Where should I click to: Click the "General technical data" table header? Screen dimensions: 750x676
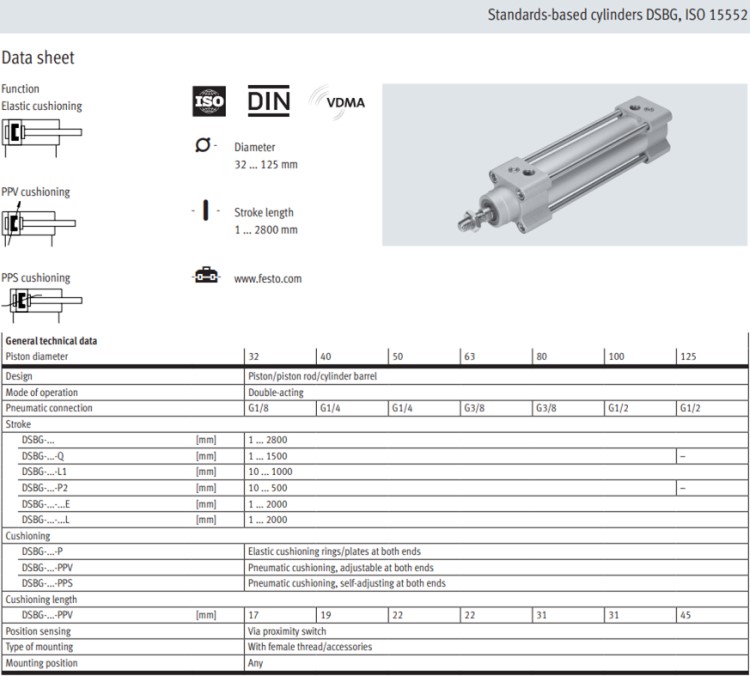[x=52, y=340]
